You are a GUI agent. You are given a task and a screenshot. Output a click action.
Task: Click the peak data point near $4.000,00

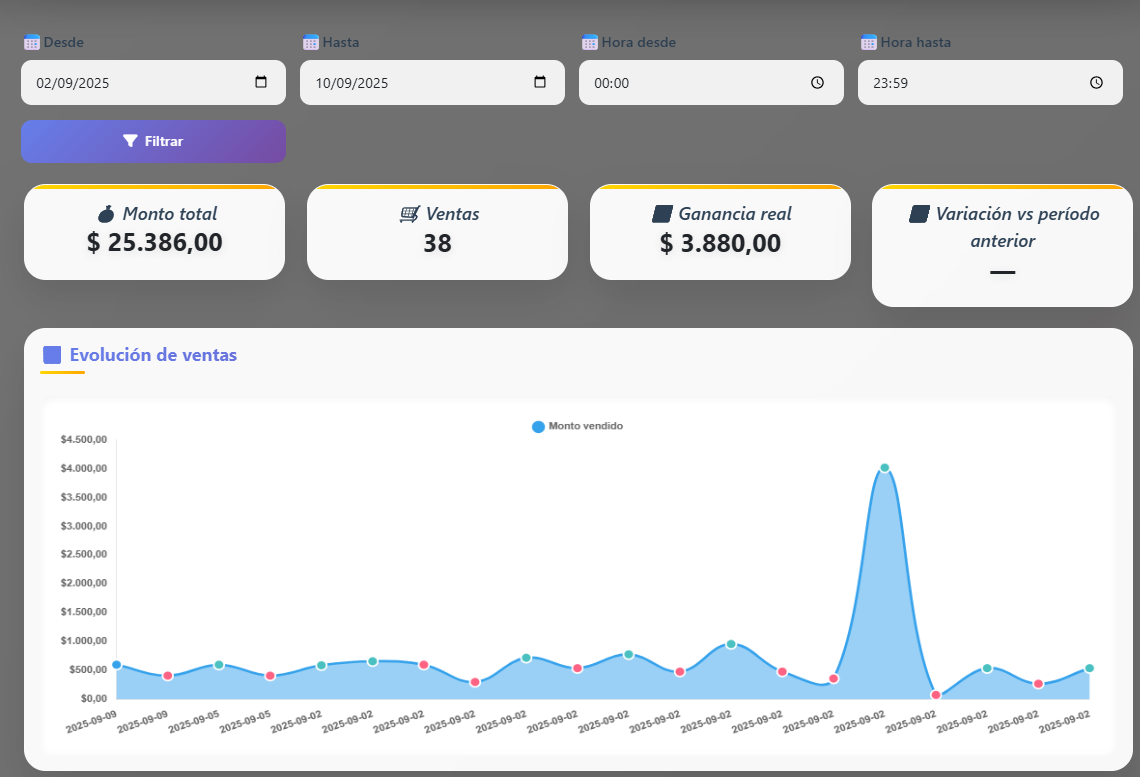tap(884, 468)
